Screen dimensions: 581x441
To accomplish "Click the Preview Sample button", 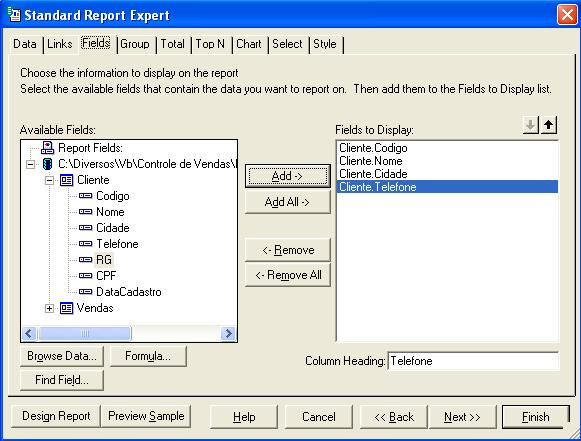I will [x=146, y=416].
